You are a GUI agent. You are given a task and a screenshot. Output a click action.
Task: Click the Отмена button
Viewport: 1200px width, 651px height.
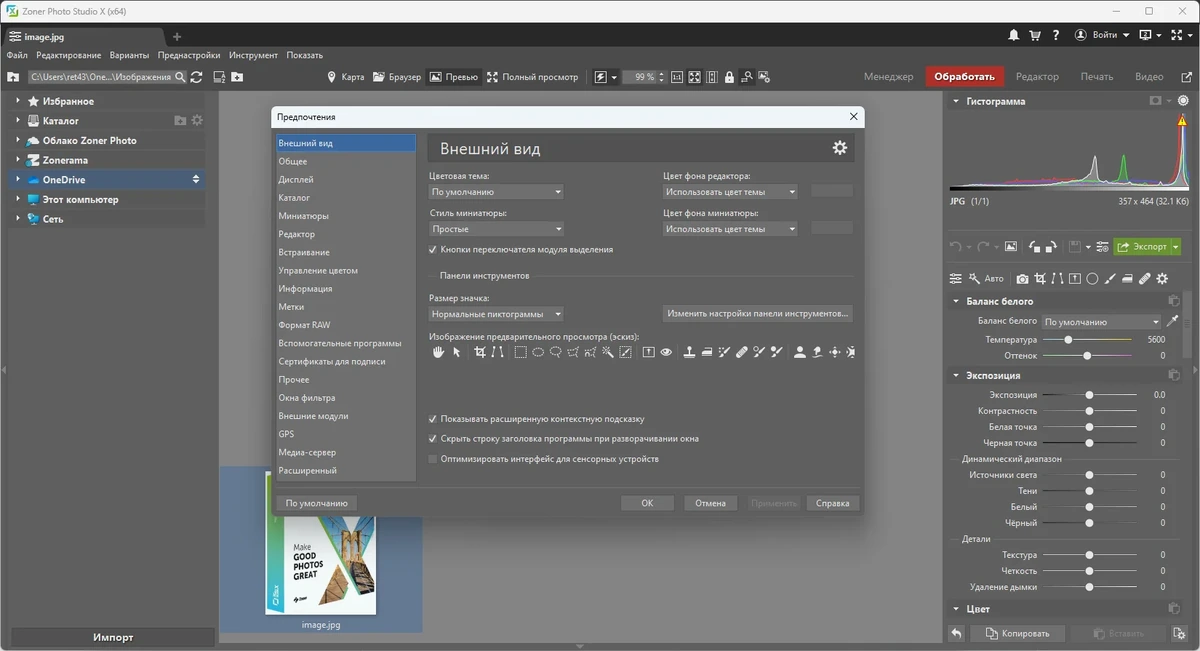tap(711, 503)
